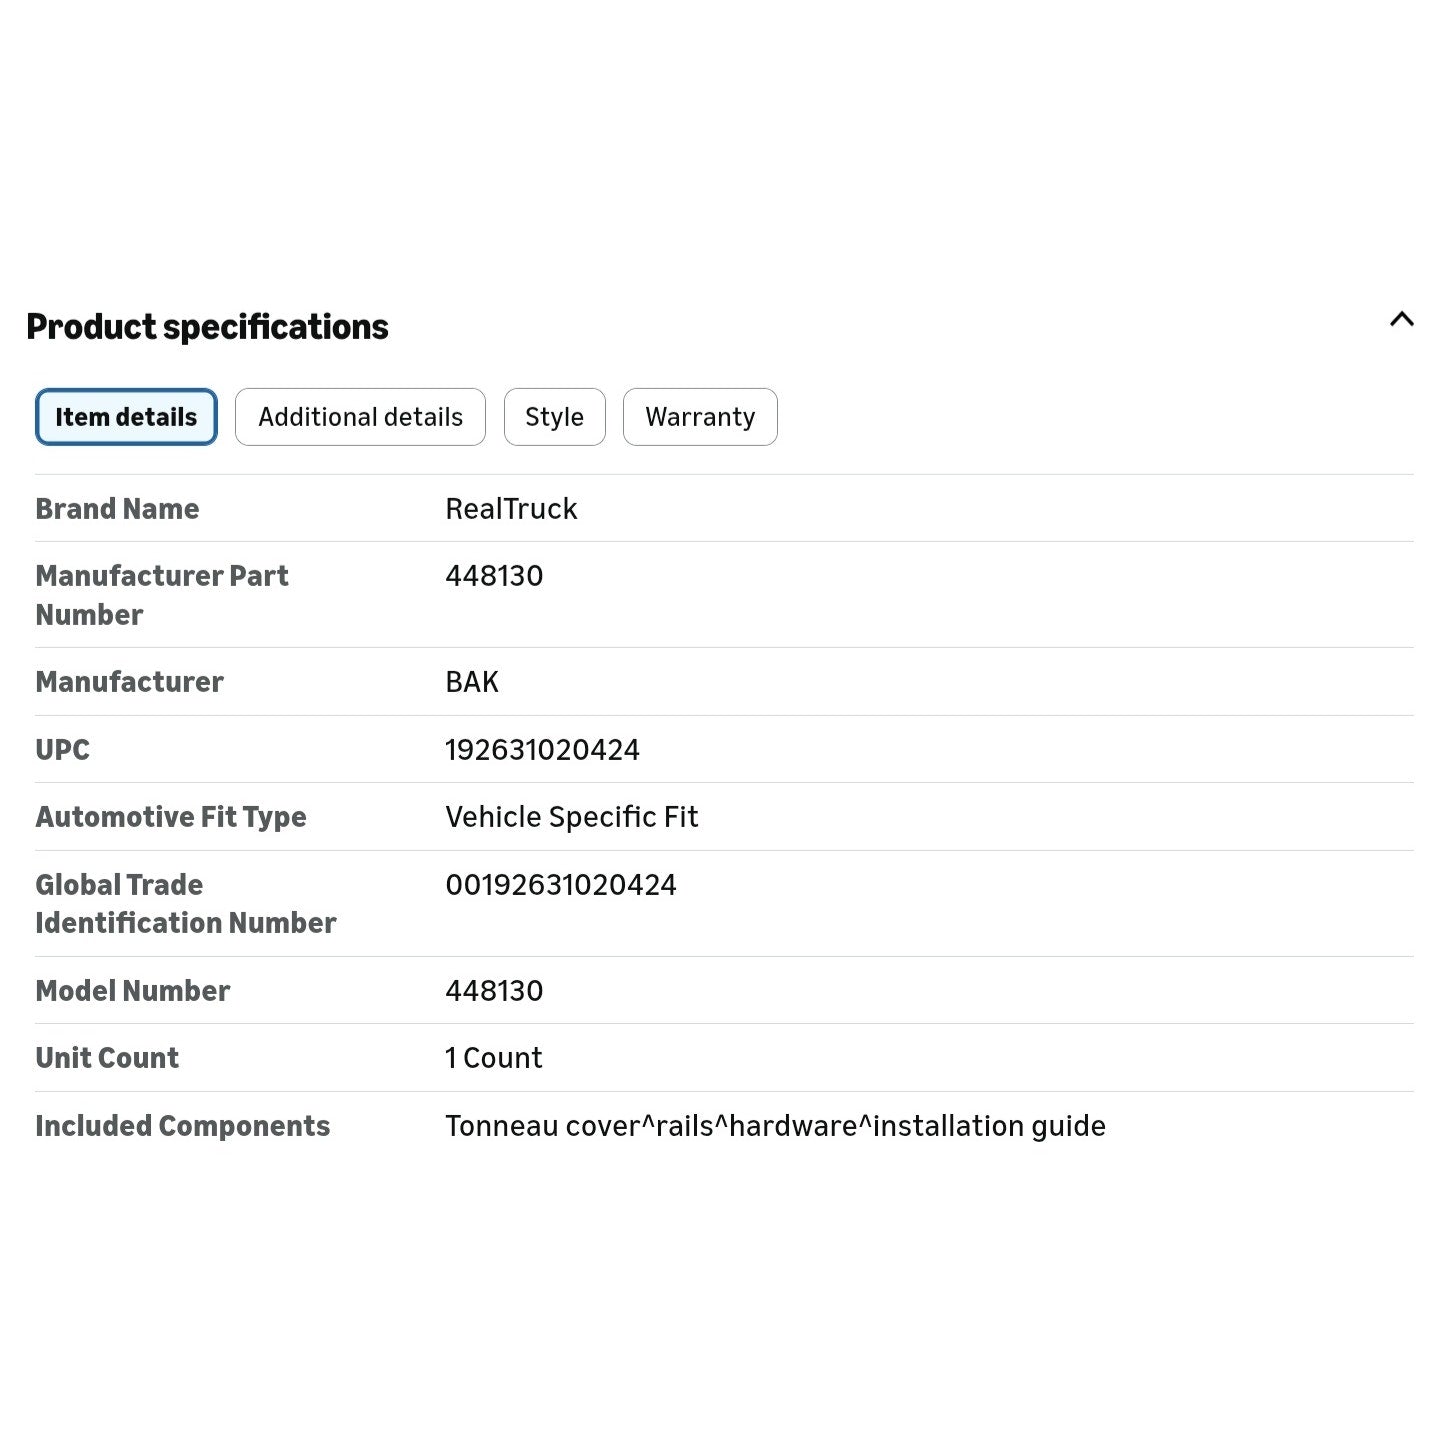This screenshot has width=1440, height=1440.
Task: Select the Item details tab
Action: (126, 417)
